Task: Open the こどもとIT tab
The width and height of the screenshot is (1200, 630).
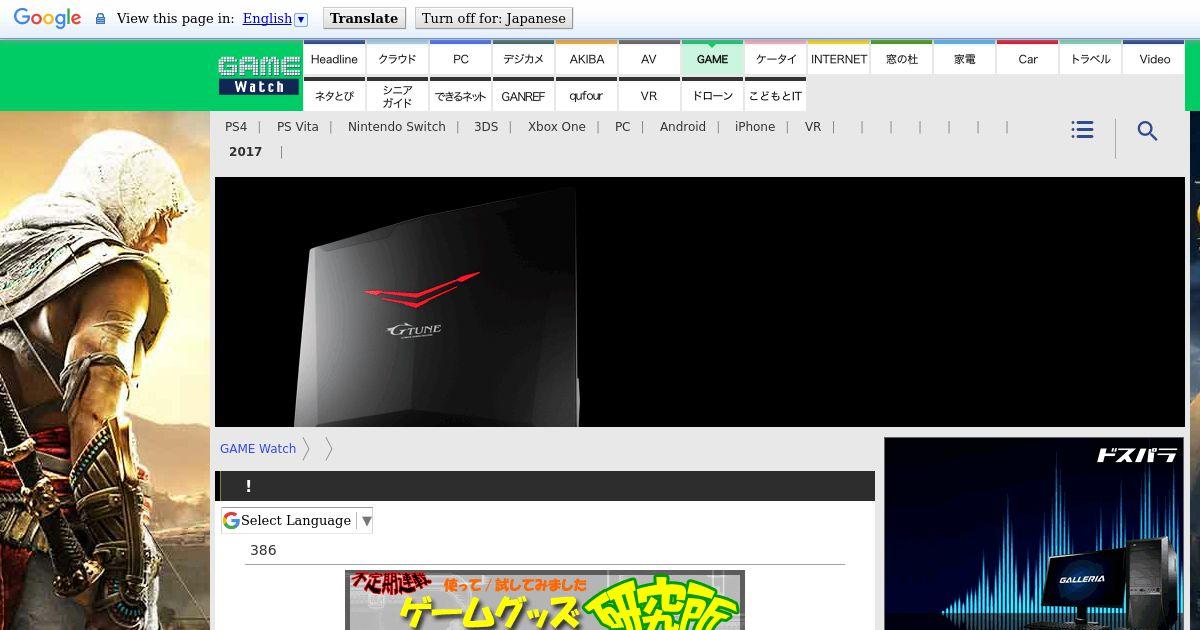Action: pyautogui.click(x=775, y=95)
